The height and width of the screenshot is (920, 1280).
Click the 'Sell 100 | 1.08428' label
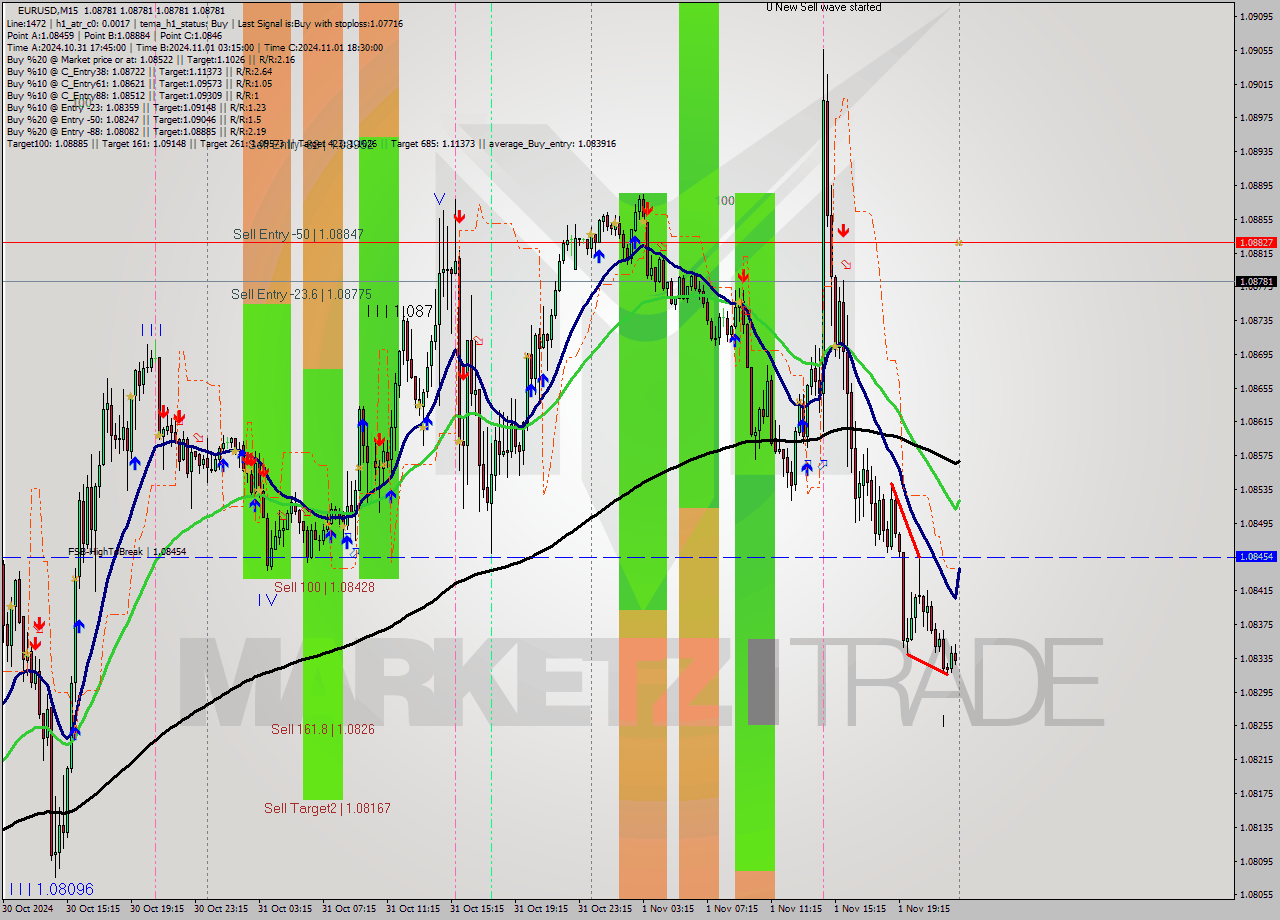coord(324,587)
